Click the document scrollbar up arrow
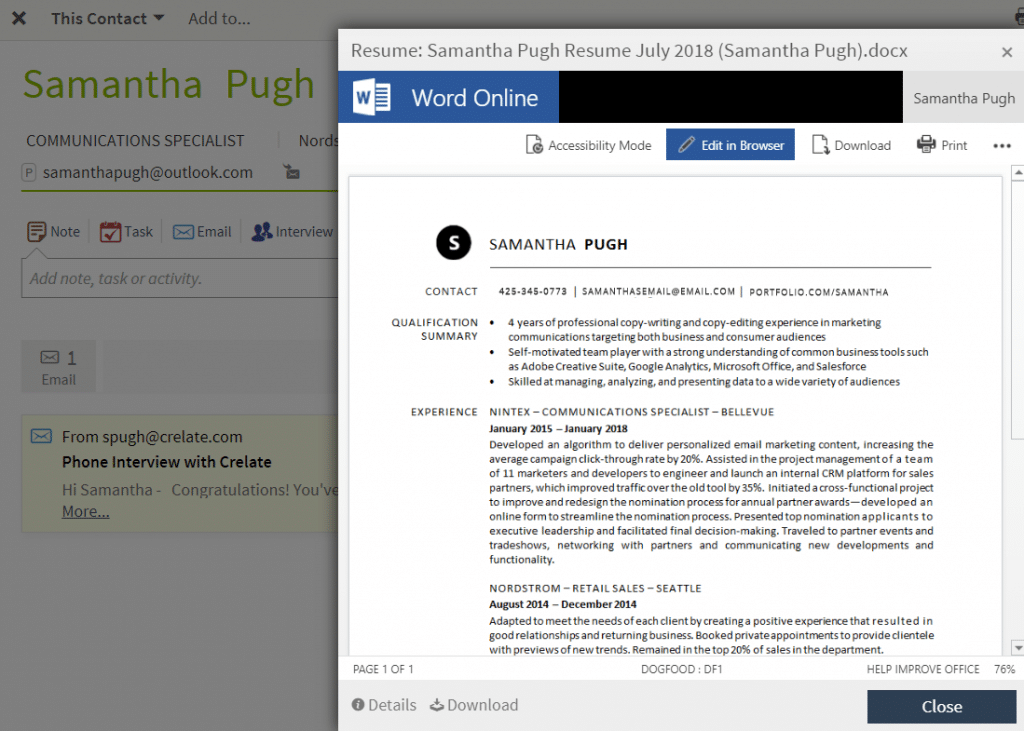Viewport: 1024px width, 731px height. [1017, 172]
